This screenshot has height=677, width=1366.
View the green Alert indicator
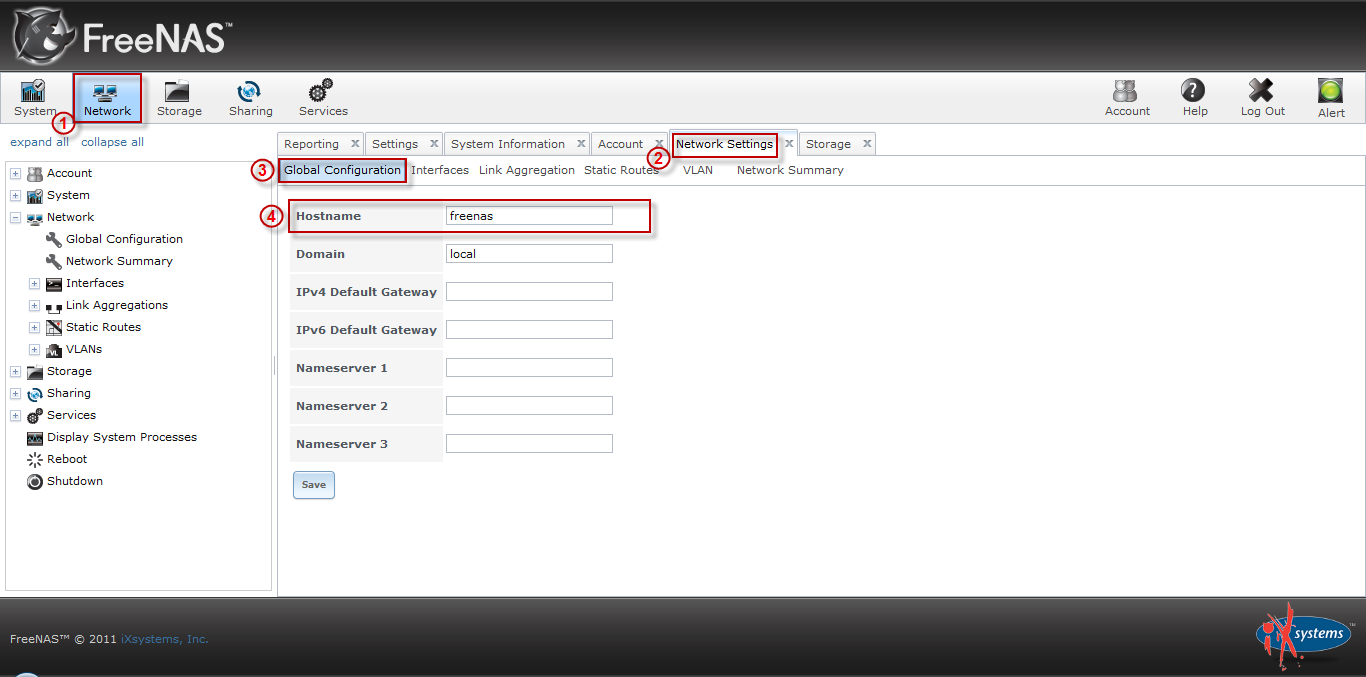pos(1330,91)
